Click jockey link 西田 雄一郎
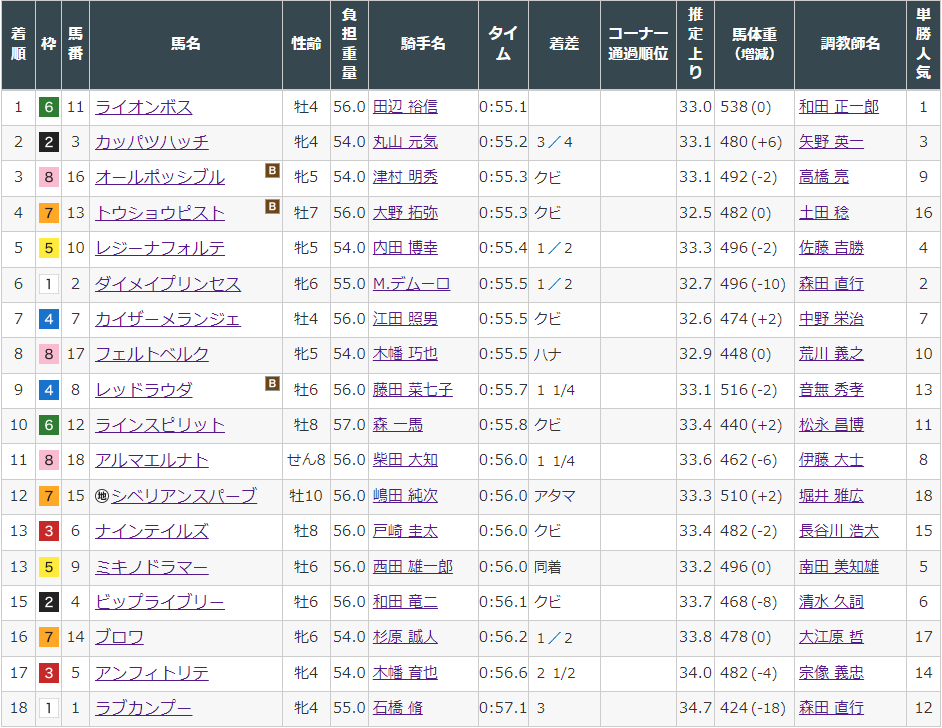Viewport: 942px width, 728px height. 413,566
